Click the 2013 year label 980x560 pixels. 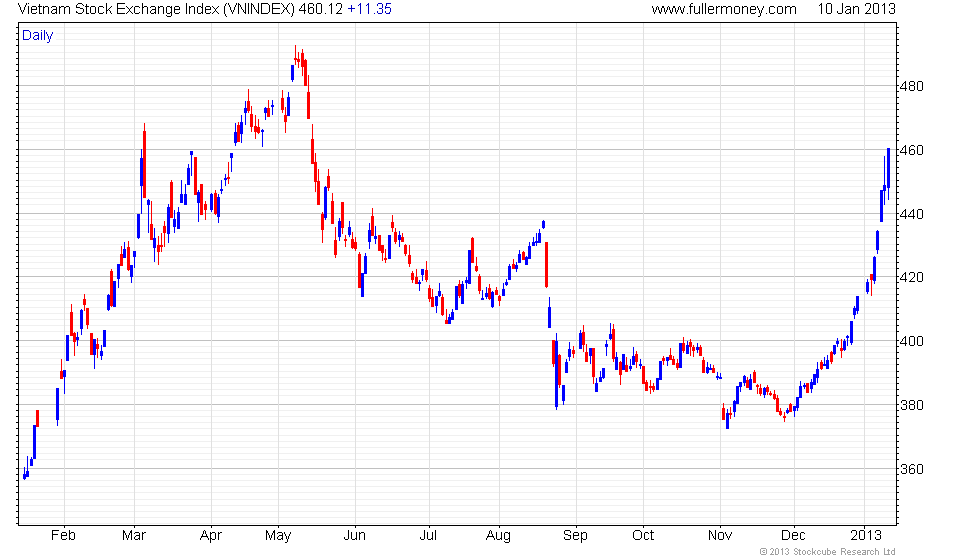coord(866,536)
